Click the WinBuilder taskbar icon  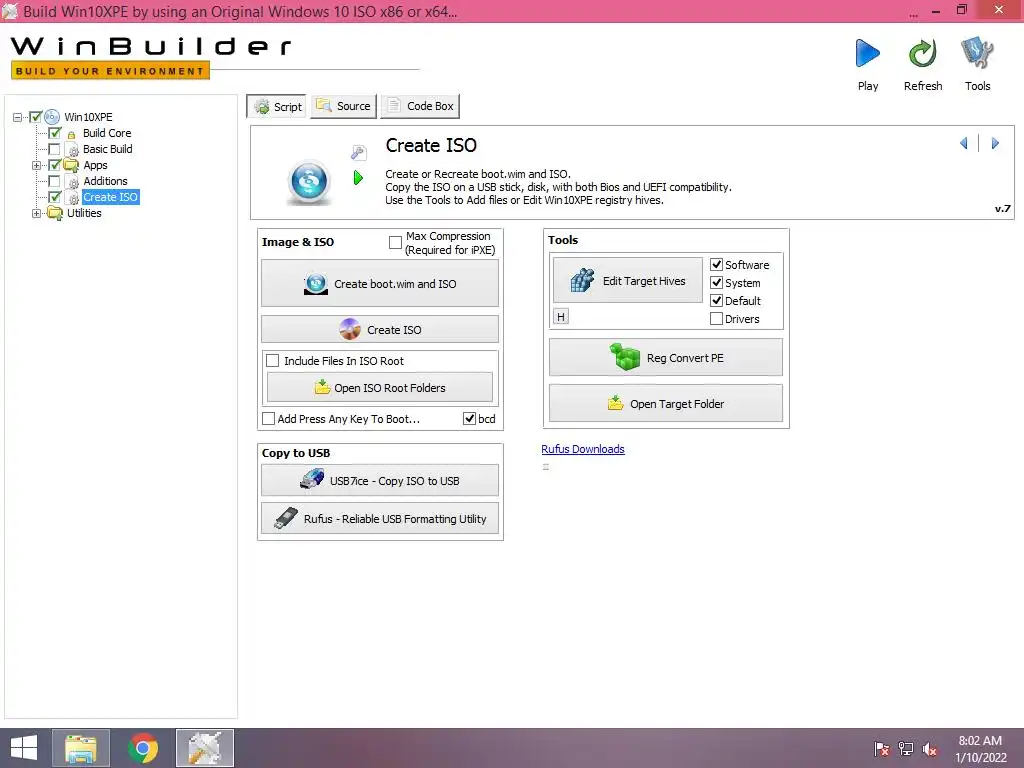pos(205,748)
